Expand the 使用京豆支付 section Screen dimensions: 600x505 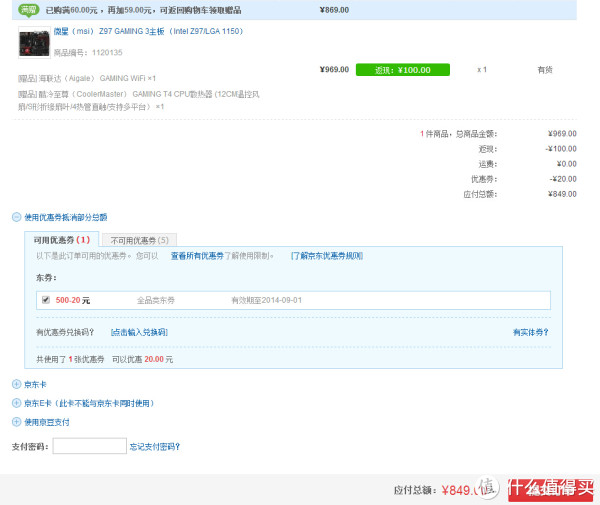47,422
